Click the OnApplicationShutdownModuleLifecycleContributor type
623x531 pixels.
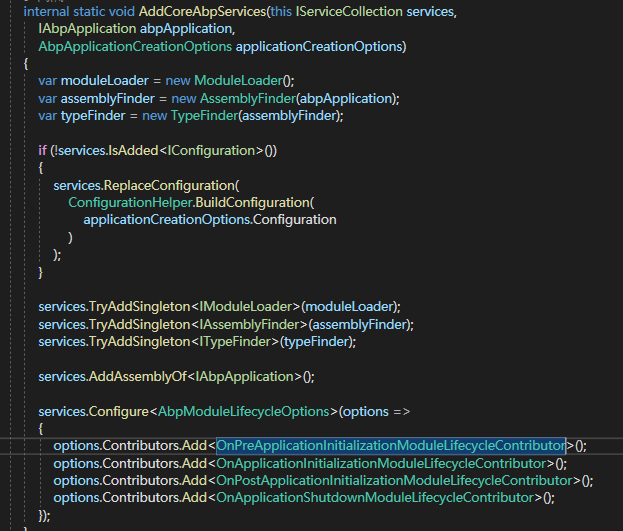coord(375,498)
